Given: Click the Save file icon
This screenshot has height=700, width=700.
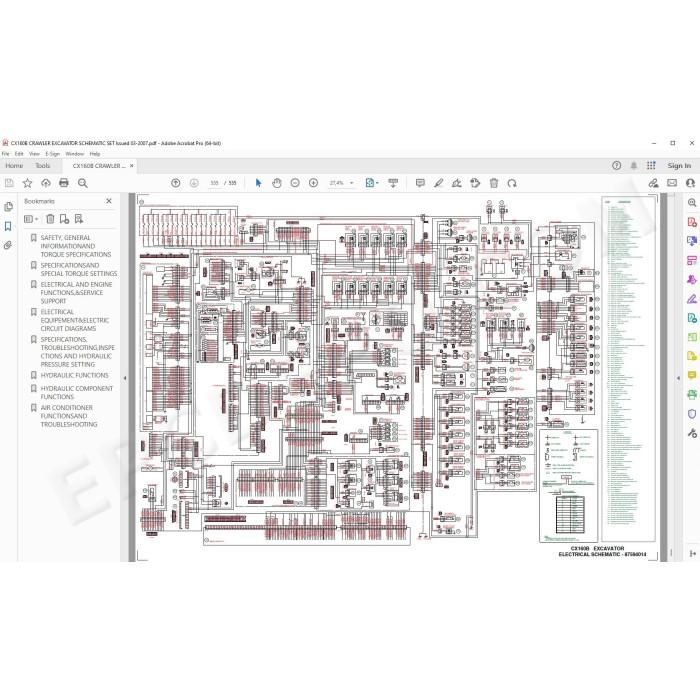Looking at the screenshot, I should (x=9, y=183).
